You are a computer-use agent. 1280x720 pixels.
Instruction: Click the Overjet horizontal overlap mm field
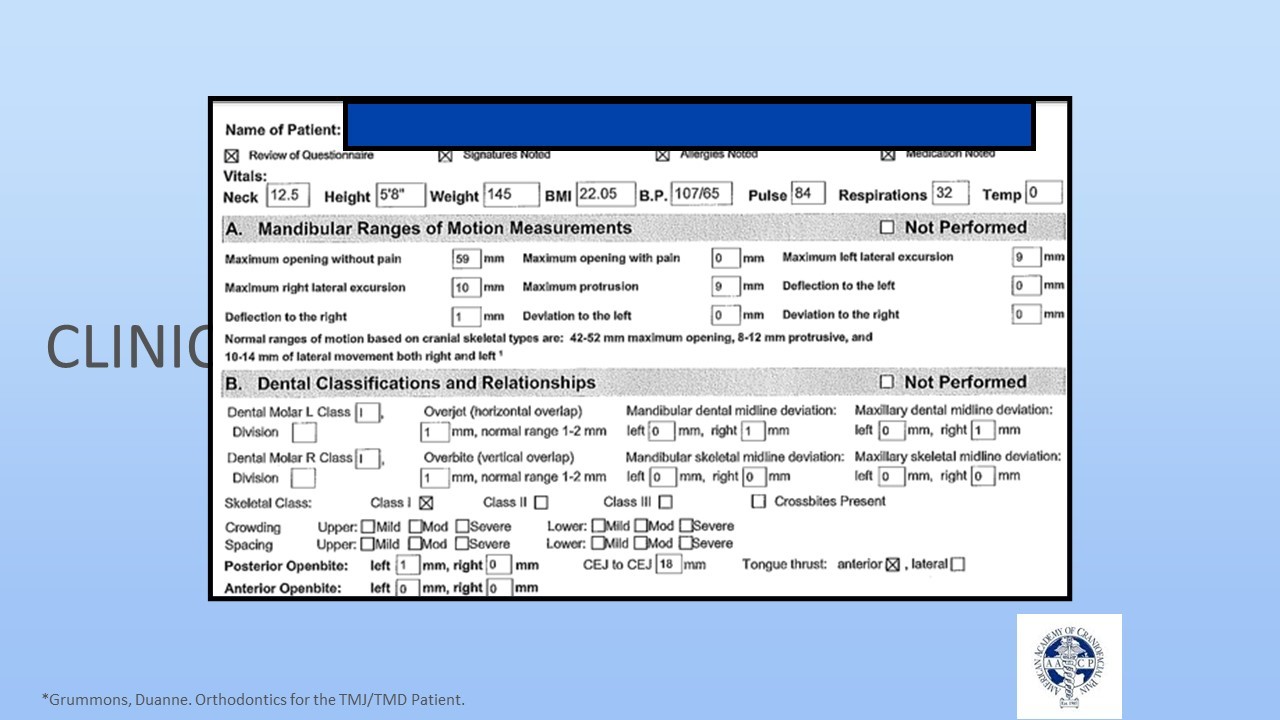pyautogui.click(x=434, y=432)
